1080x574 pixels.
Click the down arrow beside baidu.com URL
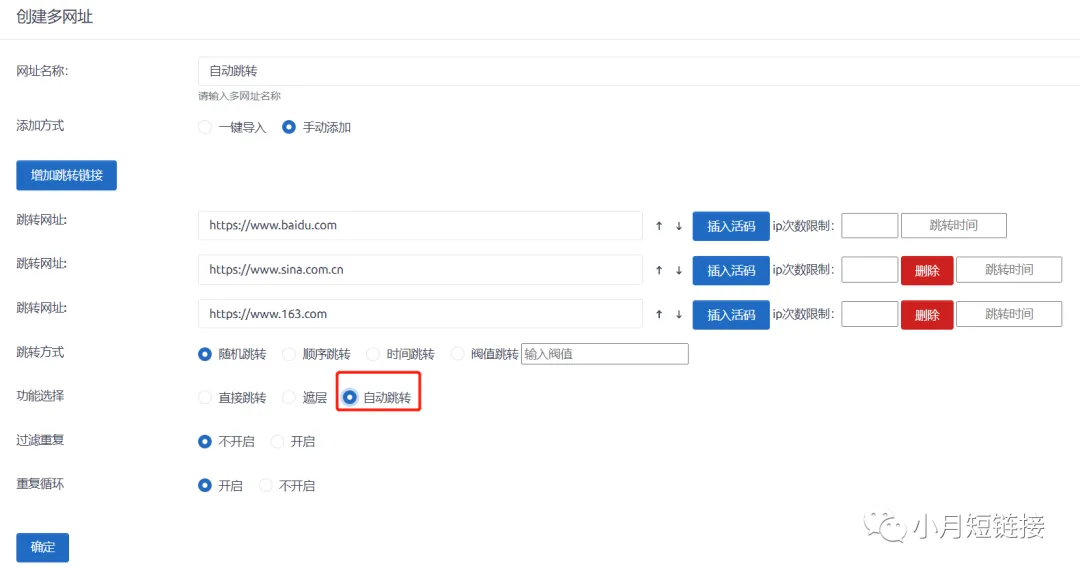click(x=679, y=226)
